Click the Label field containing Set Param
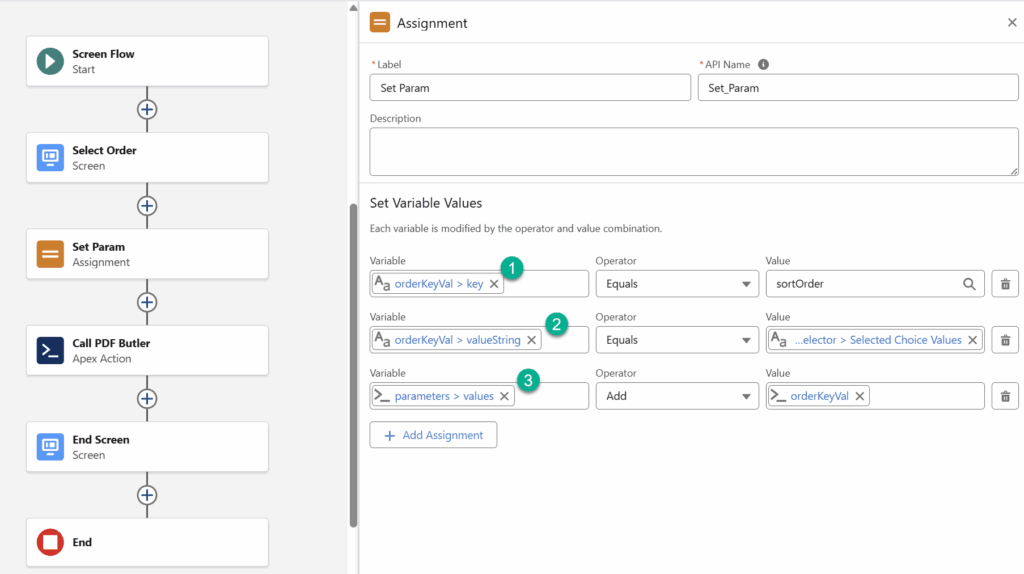The height and width of the screenshot is (574, 1024). [x=529, y=88]
